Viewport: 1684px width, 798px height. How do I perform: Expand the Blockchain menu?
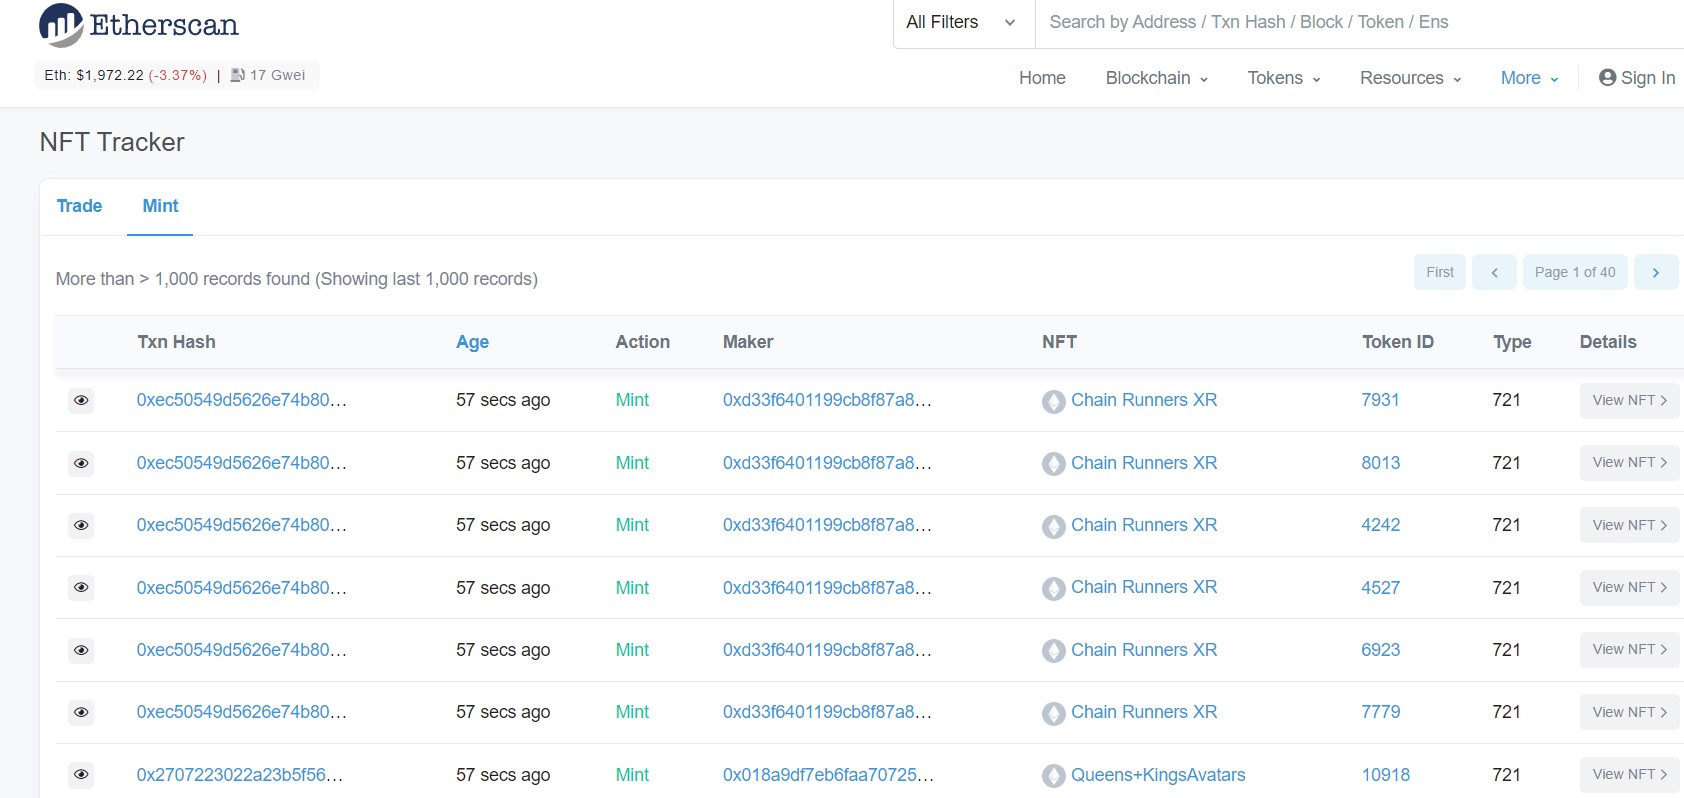tap(1157, 78)
